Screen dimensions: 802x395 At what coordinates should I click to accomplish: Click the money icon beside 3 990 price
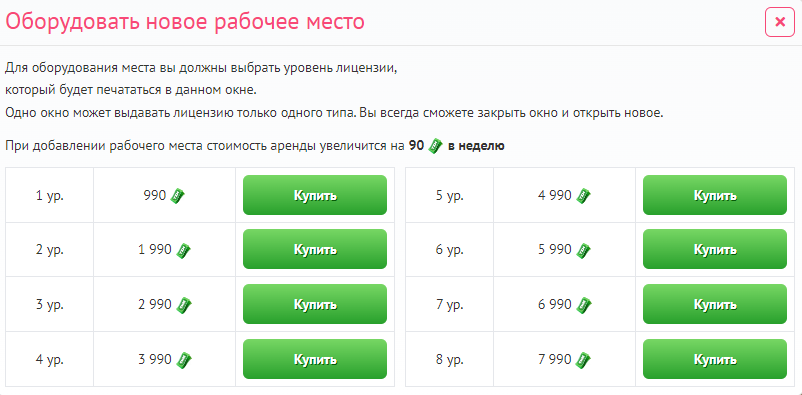(183, 360)
